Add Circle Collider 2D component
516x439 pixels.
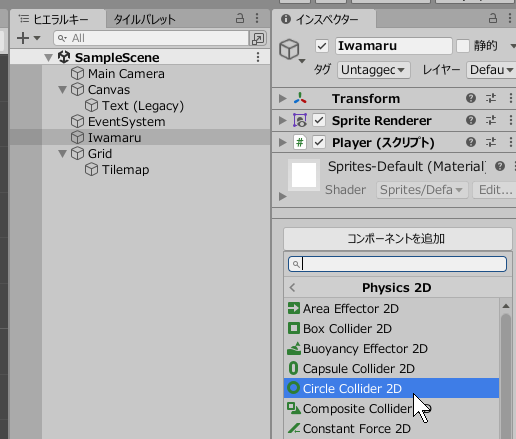click(391, 388)
